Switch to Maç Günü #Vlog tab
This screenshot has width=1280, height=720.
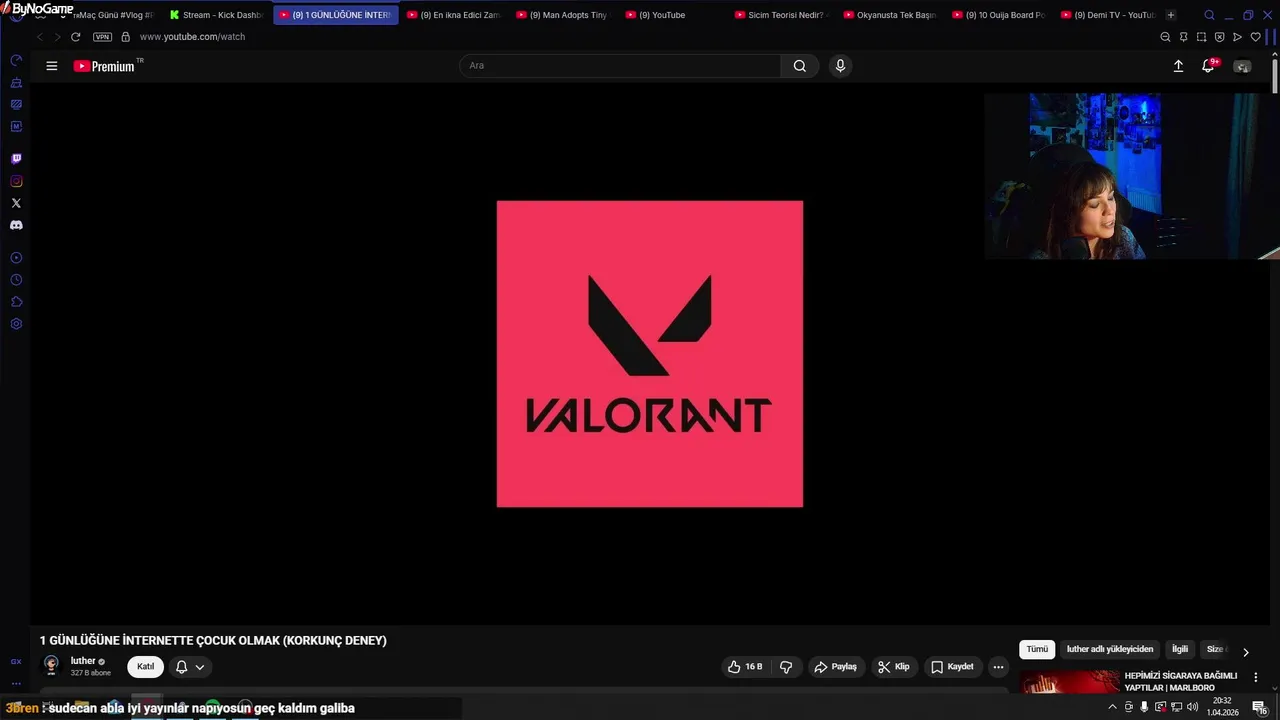(110, 15)
